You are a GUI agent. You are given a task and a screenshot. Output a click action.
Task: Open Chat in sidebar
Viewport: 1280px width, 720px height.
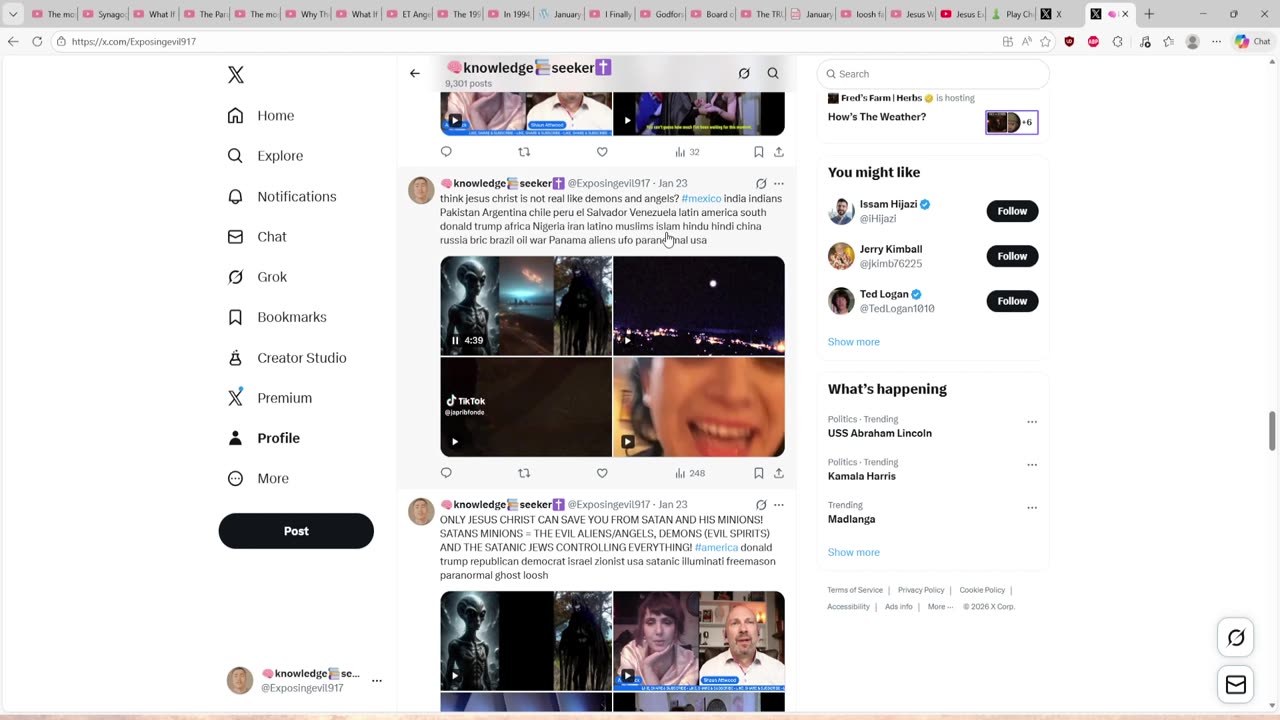[x=256, y=237]
